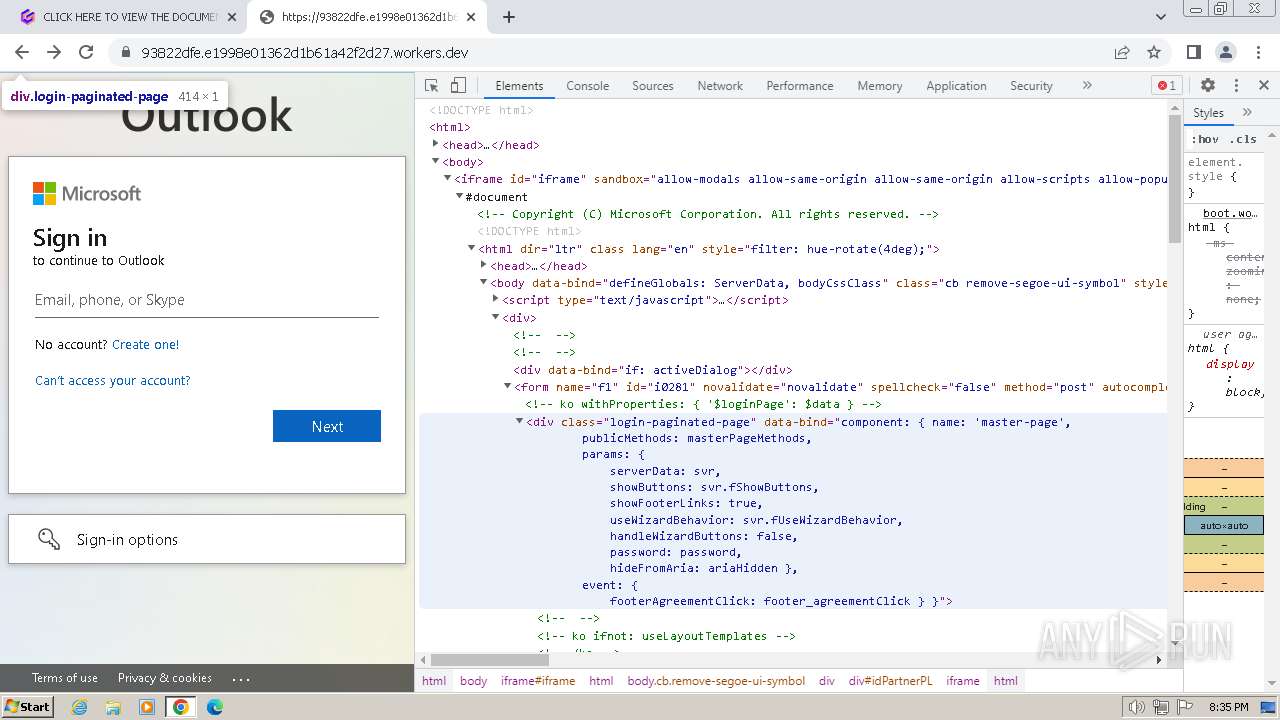Open the media player taskbar icon
This screenshot has width=1280, height=720.
pos(147,707)
